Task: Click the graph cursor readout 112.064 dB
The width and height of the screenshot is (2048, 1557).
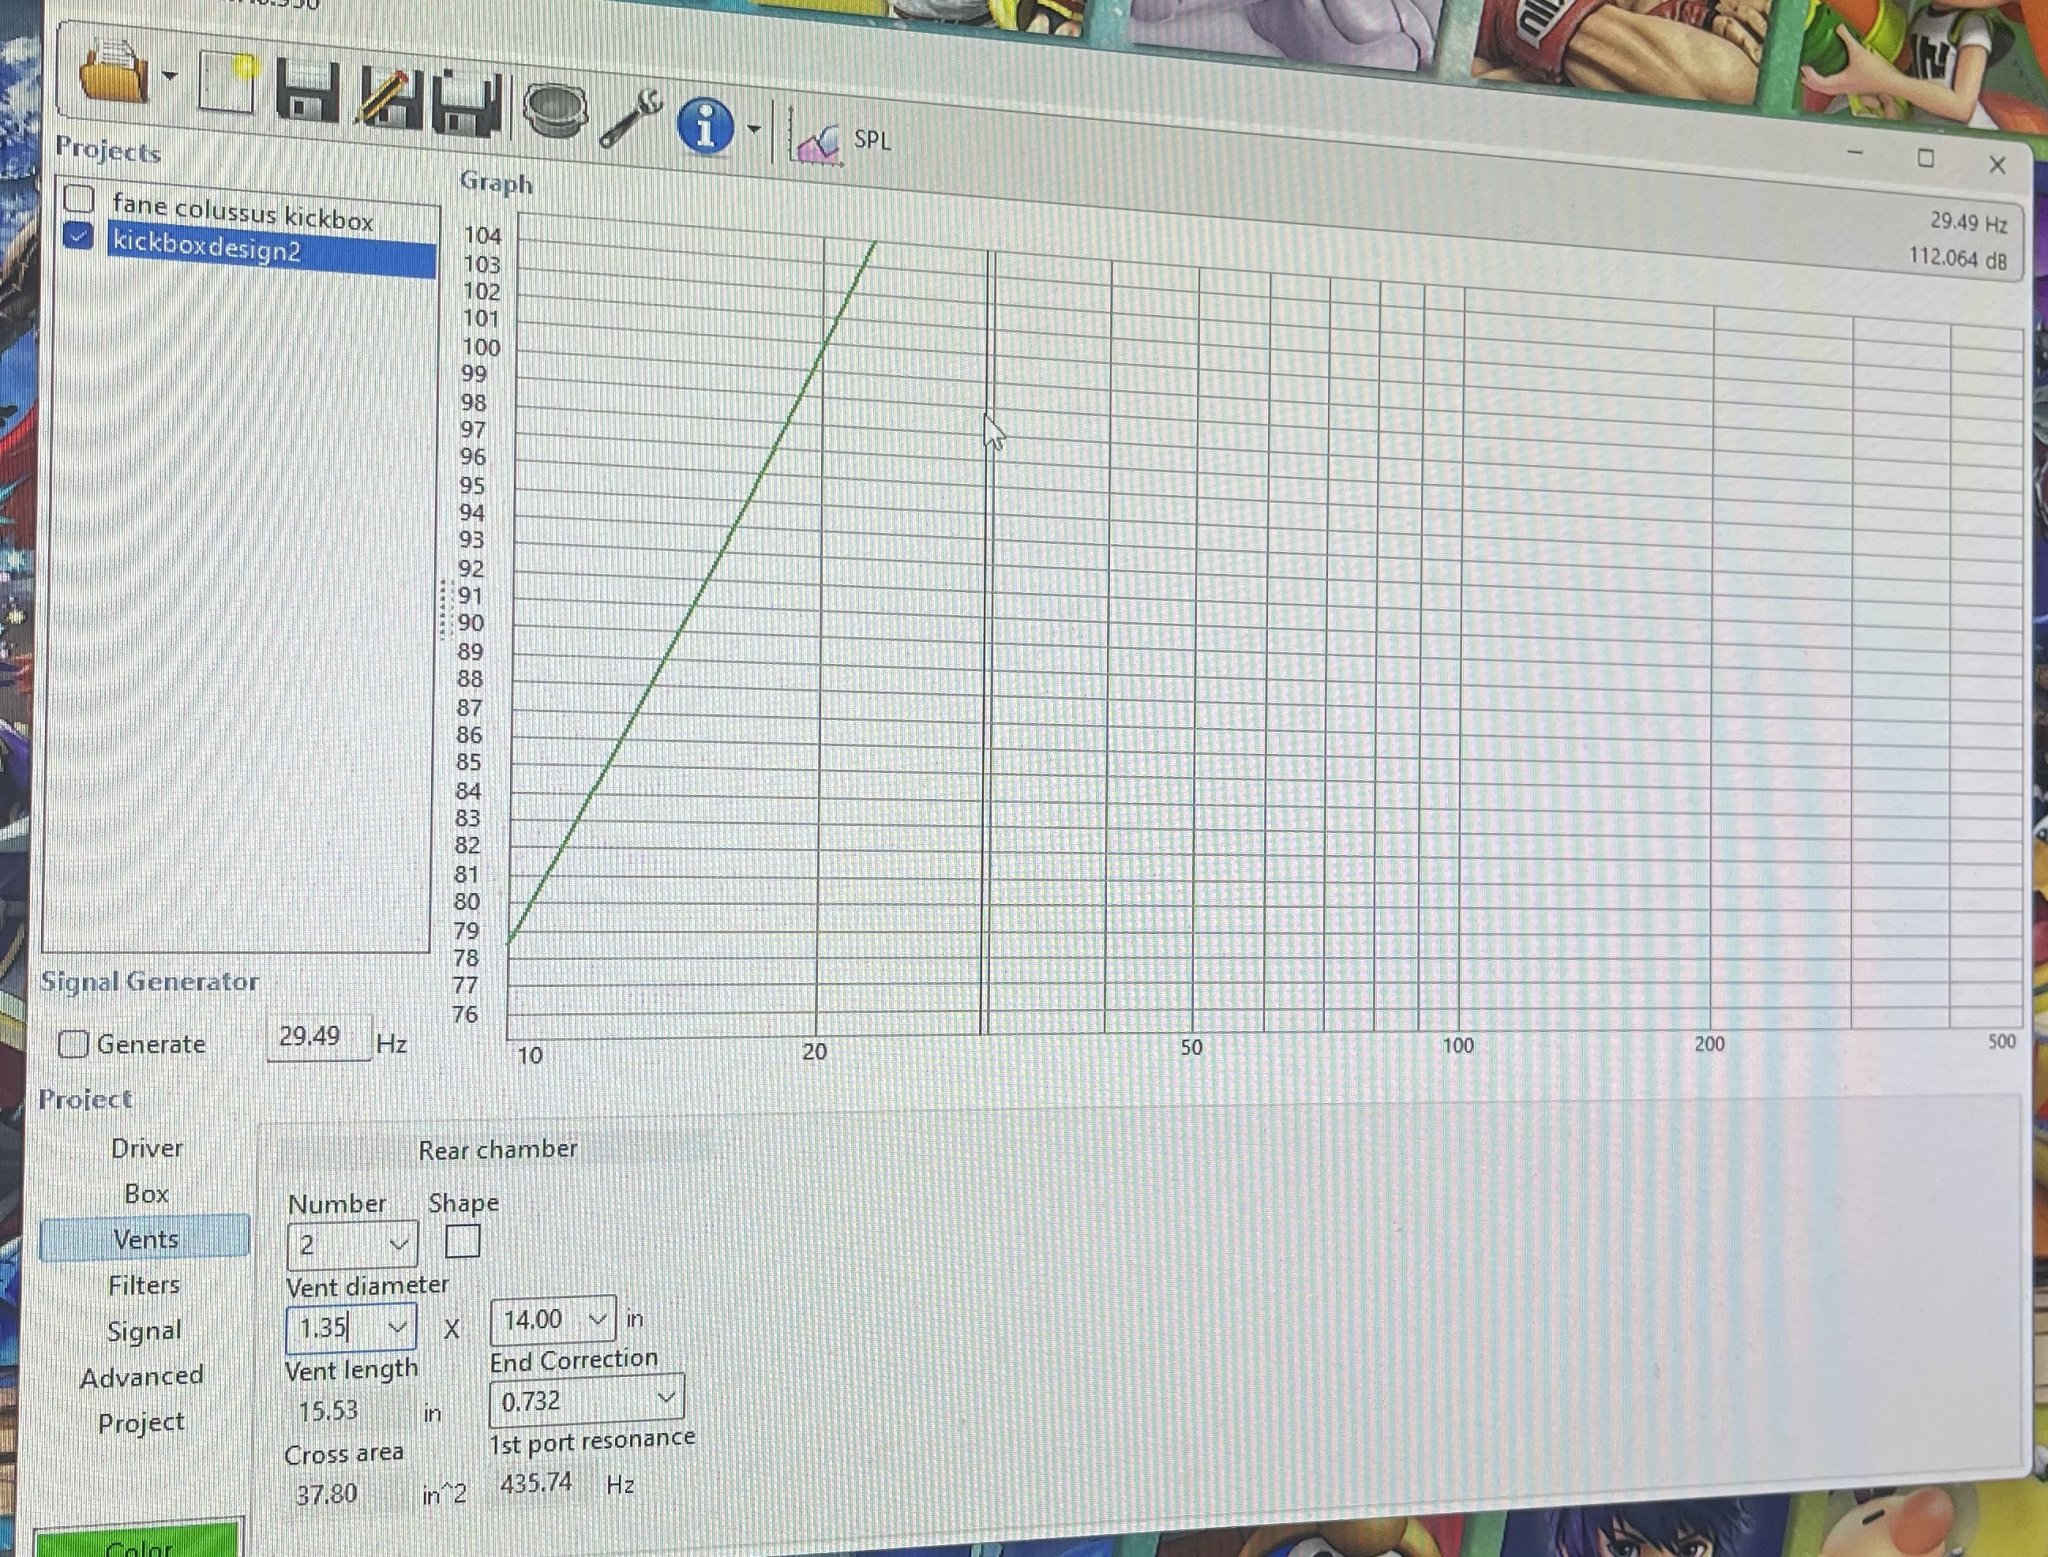Action: (1957, 258)
